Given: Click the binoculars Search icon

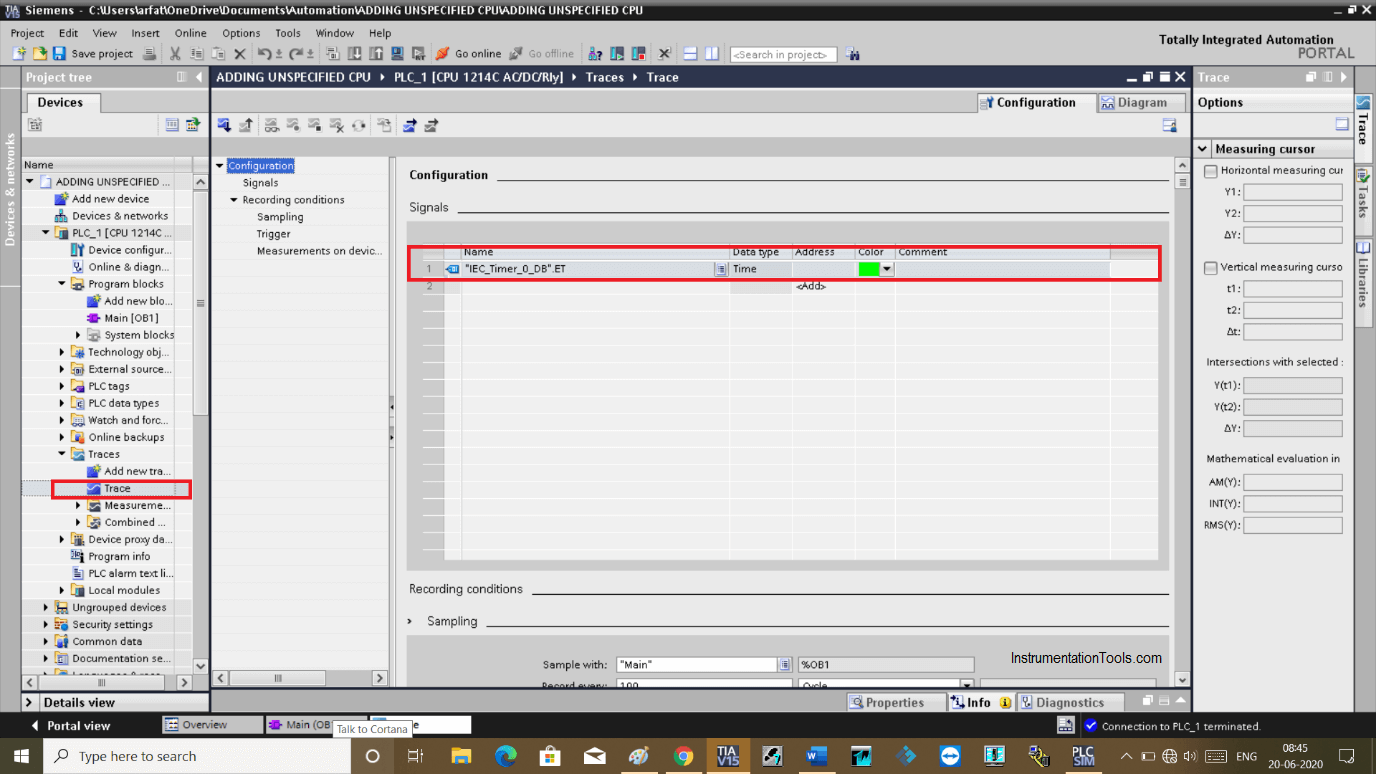Looking at the screenshot, I should (x=852, y=54).
